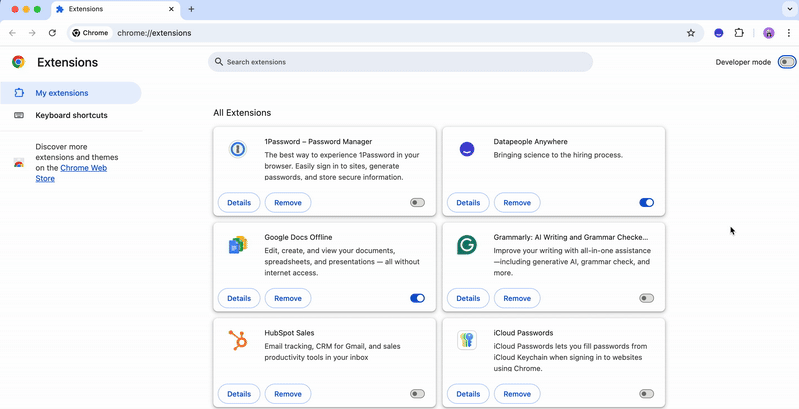This screenshot has width=799, height=409.
Task: Click the Chrome Web Store icon in sidebar
Action: click(x=19, y=163)
